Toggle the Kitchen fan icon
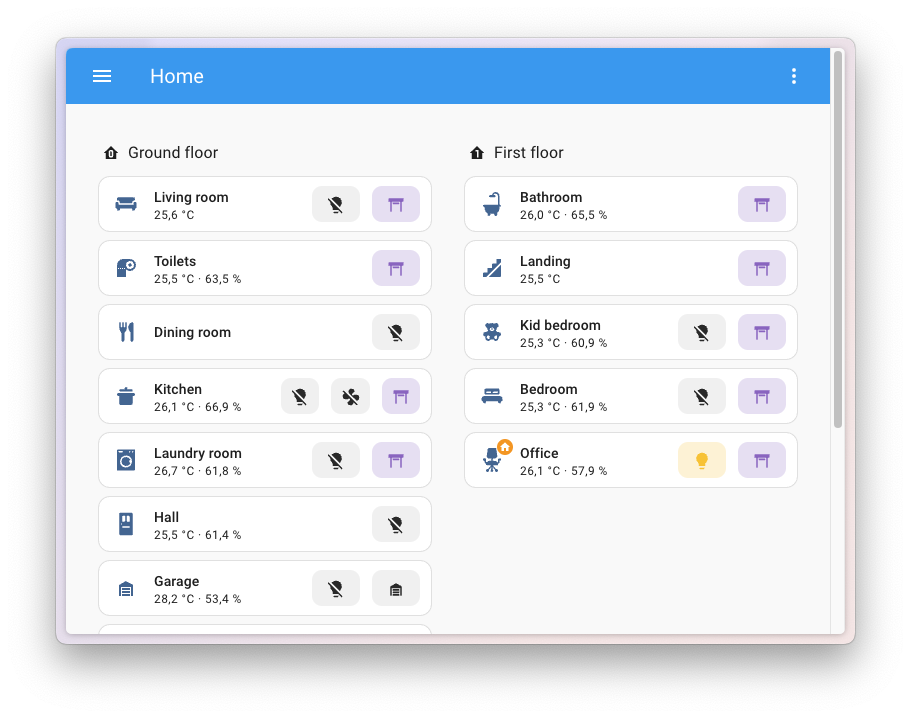Image resolution: width=911 pixels, height=718 pixels. pos(350,396)
